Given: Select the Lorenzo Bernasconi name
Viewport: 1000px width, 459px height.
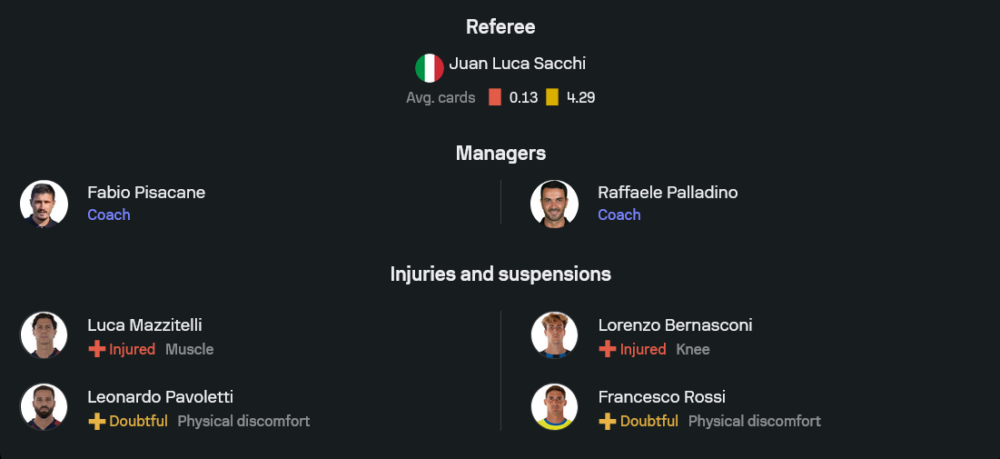Looking at the screenshot, I should [x=675, y=325].
